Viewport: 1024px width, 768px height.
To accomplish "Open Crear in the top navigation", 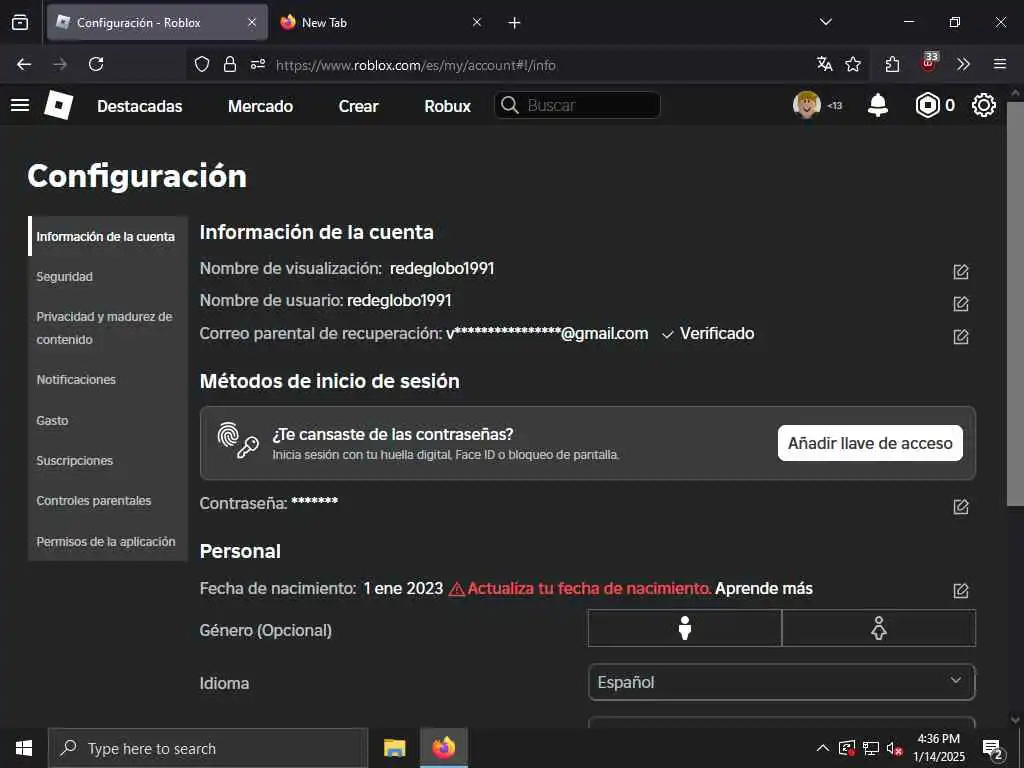I will coord(359,106).
